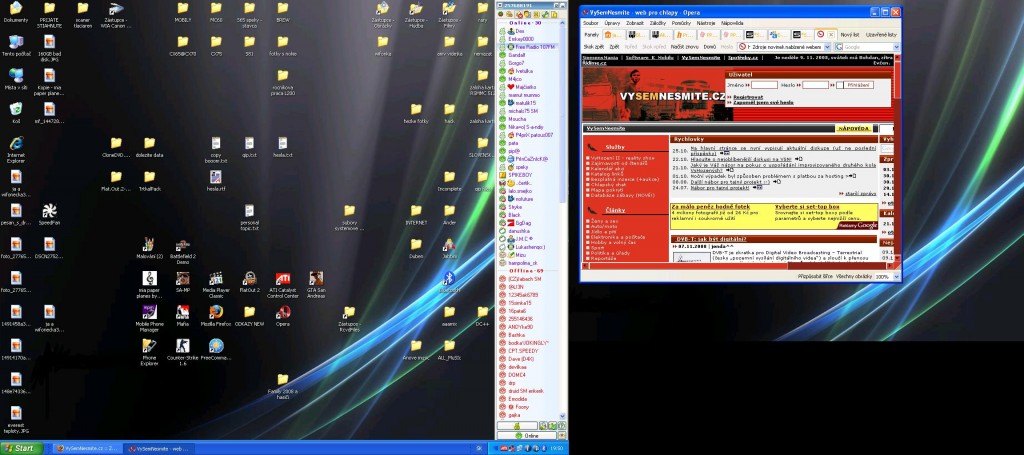Screen dimensions: 1024x455
Task: Click the horizontal scrollbar of the webpage
Action: coord(738,265)
